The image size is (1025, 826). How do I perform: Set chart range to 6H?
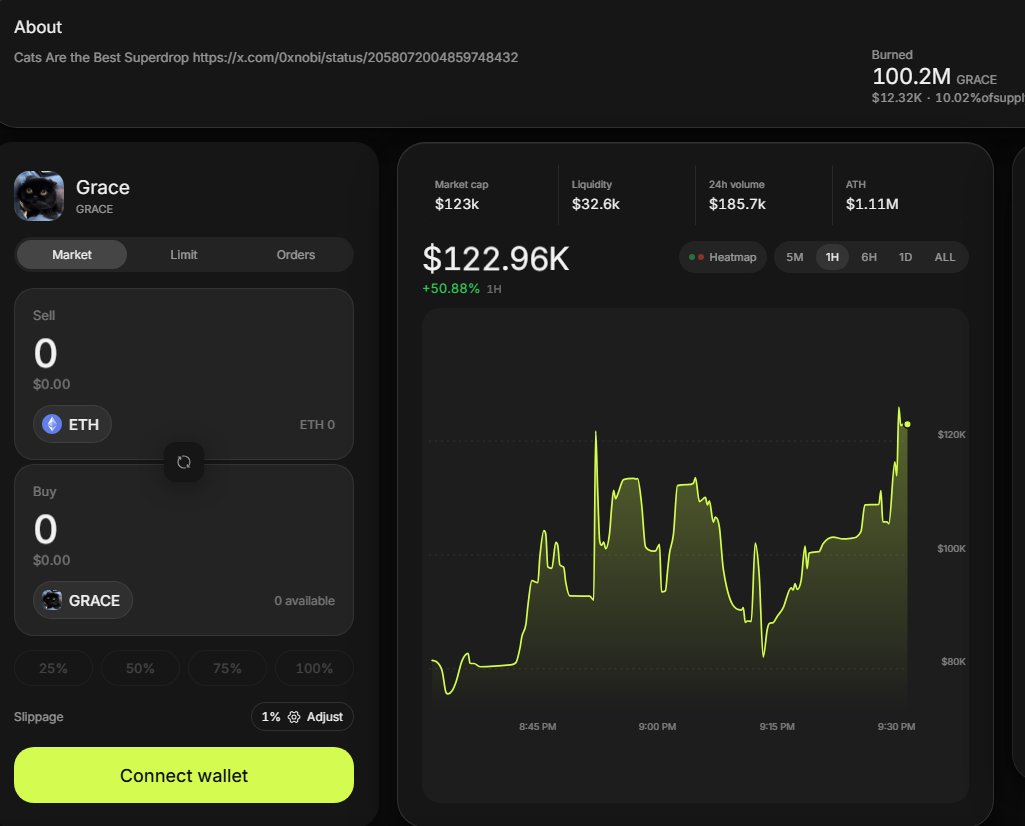(x=869, y=257)
